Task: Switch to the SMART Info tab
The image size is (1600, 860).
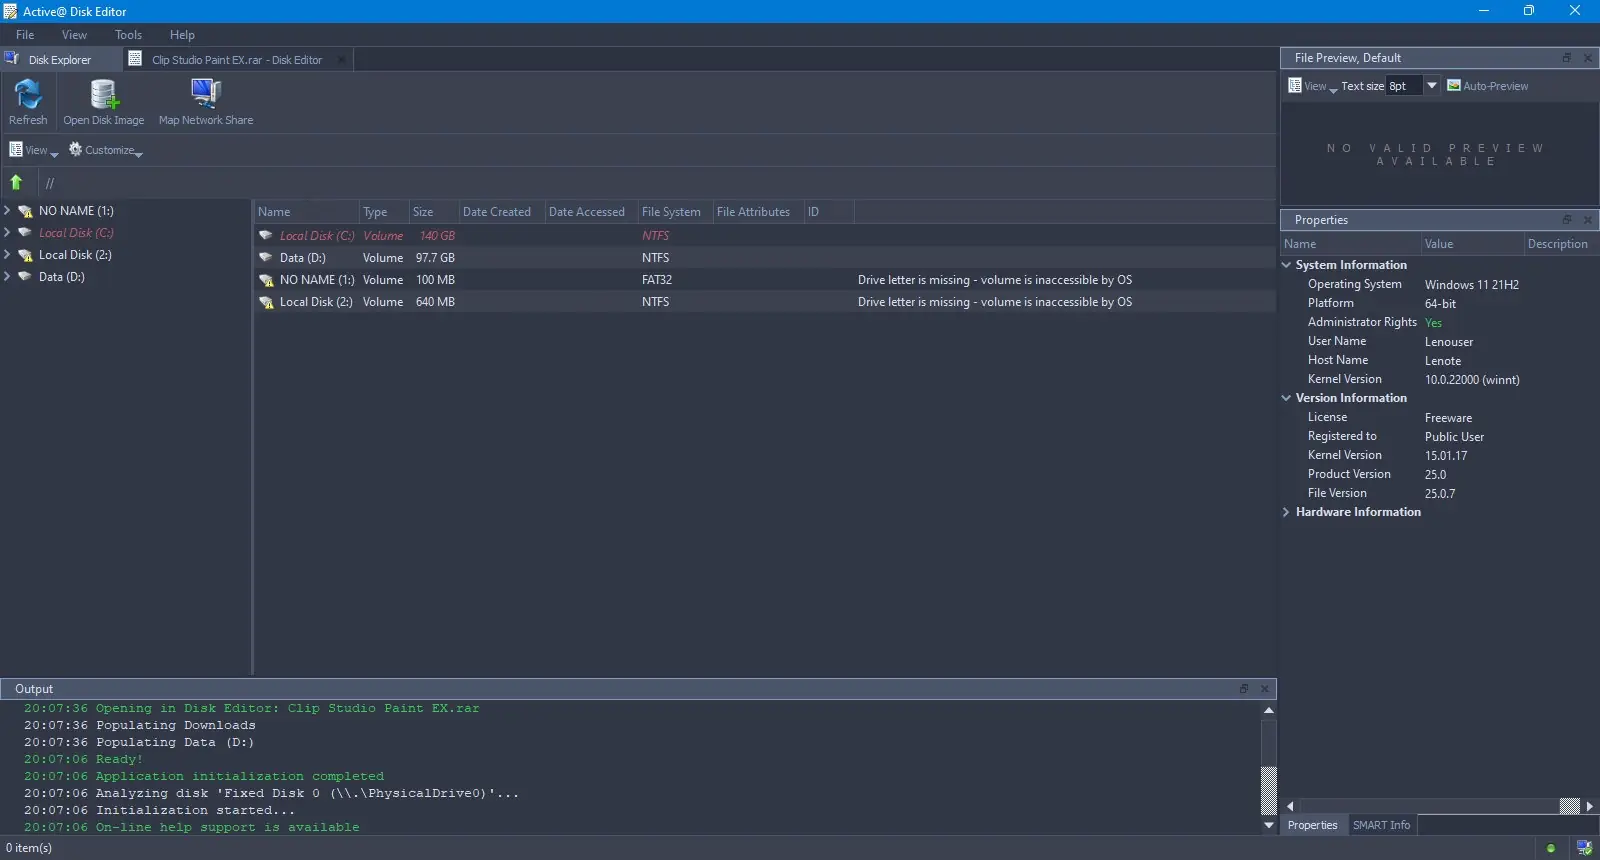Action: pyautogui.click(x=1381, y=825)
